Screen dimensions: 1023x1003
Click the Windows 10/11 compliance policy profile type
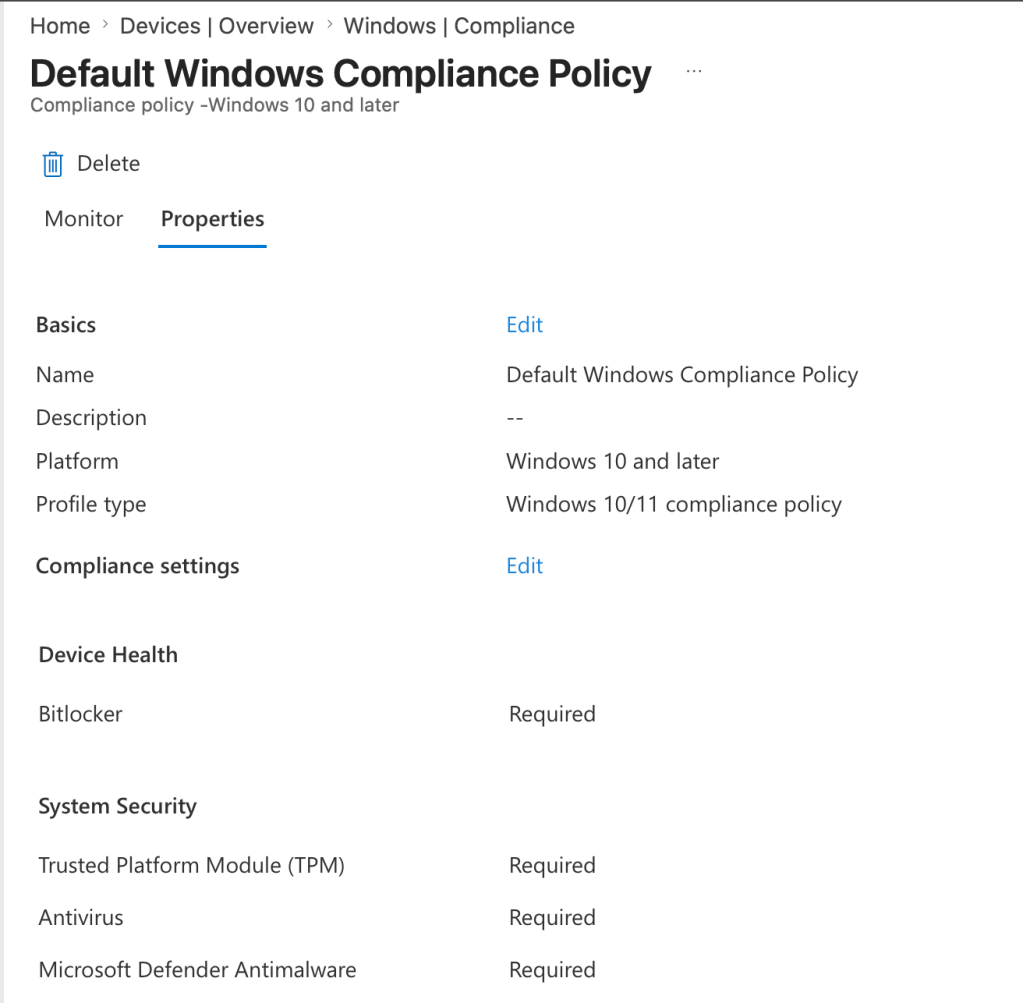click(x=673, y=504)
